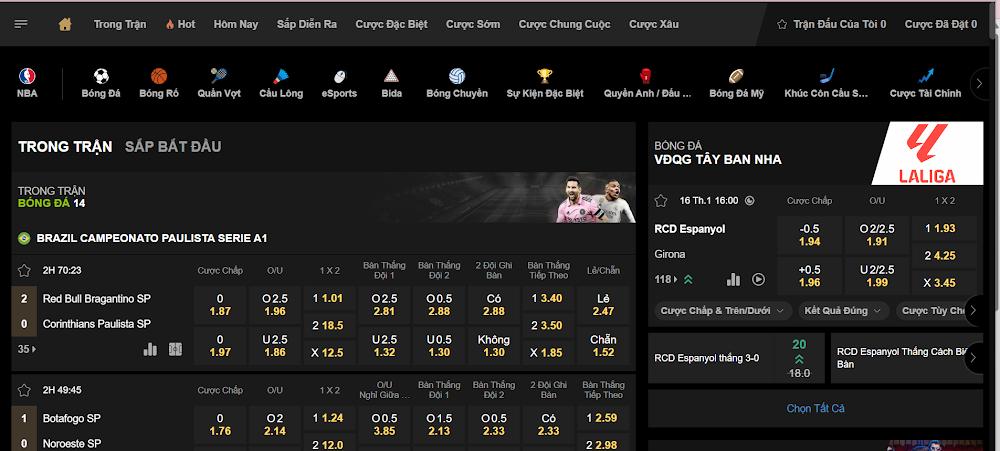The width and height of the screenshot is (1000, 451).
Task: Open statistics chart for Red Bull Bragantino match
Action: (151, 349)
